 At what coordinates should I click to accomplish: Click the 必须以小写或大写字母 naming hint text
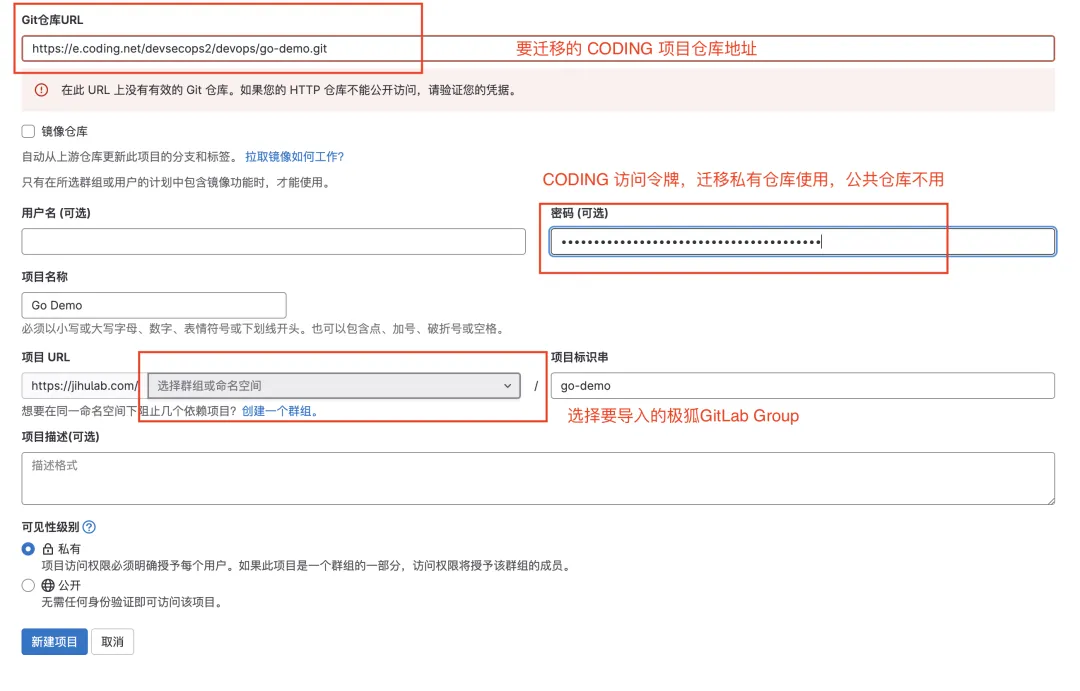click(x=264, y=329)
